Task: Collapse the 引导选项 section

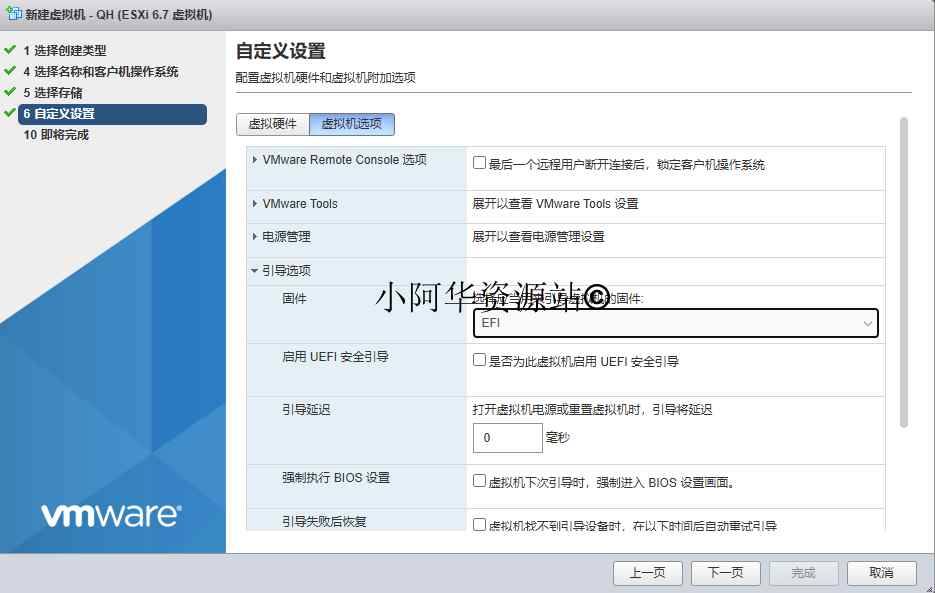Action: (253, 270)
